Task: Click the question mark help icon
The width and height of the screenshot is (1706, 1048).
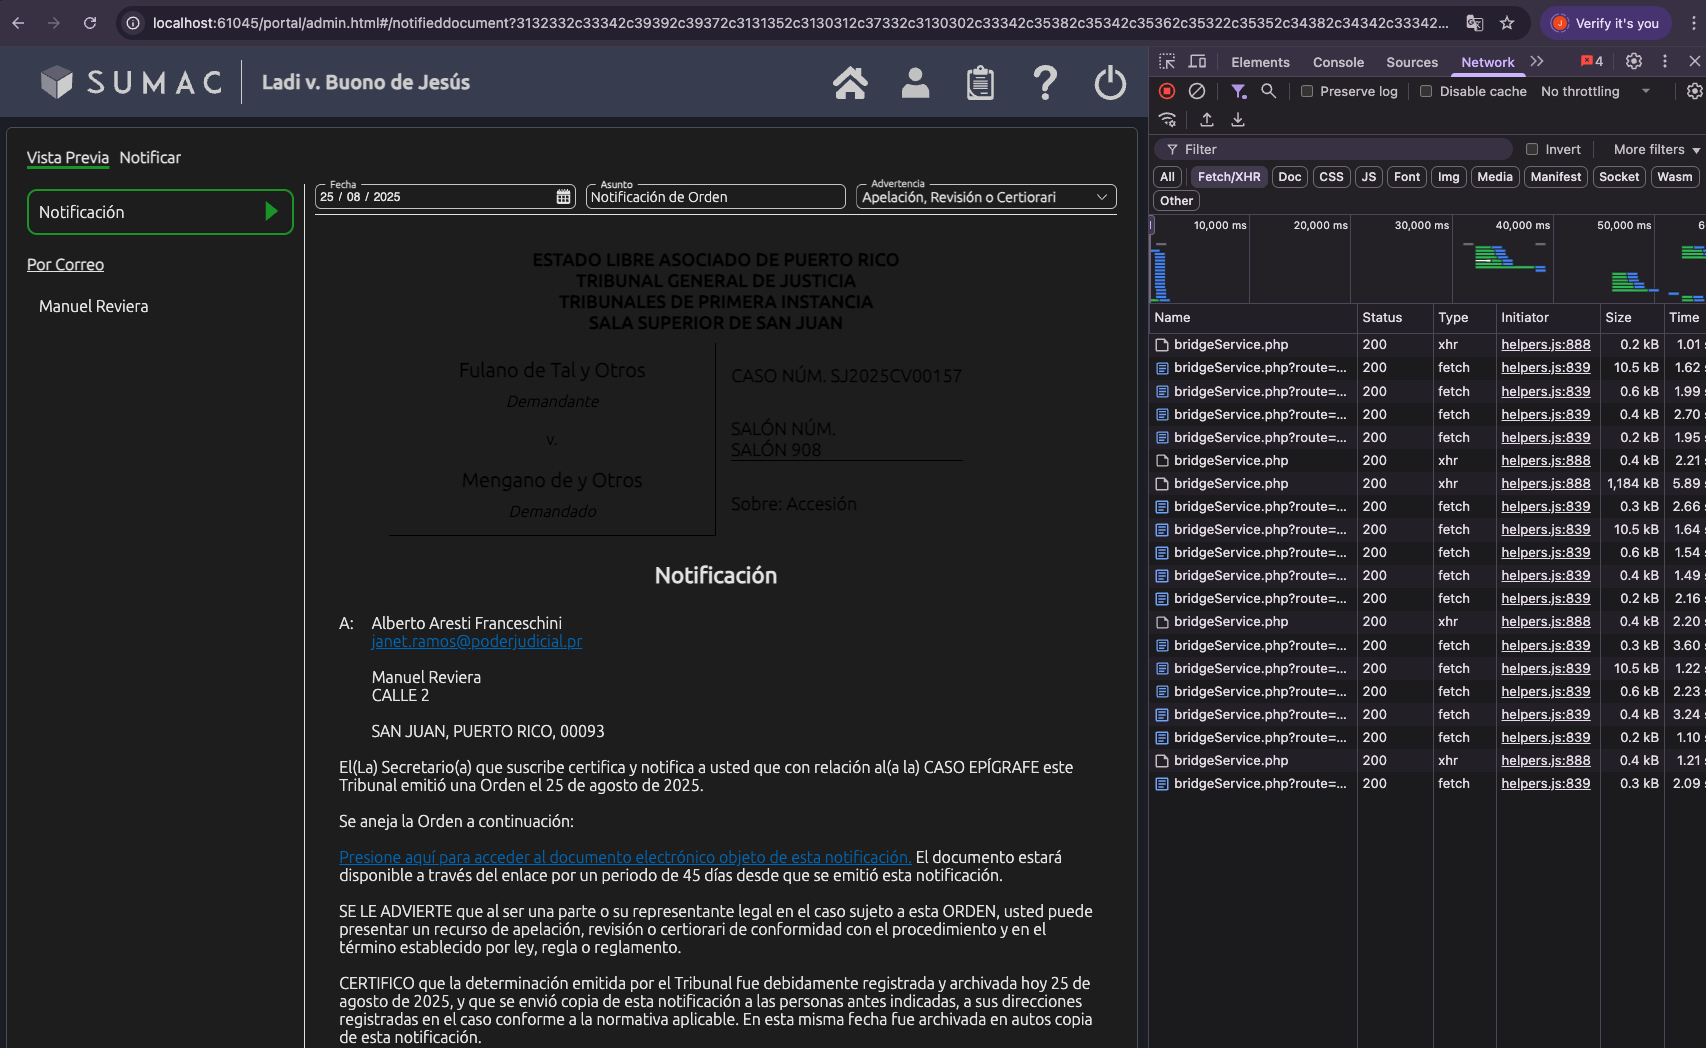Action: tap(1045, 83)
